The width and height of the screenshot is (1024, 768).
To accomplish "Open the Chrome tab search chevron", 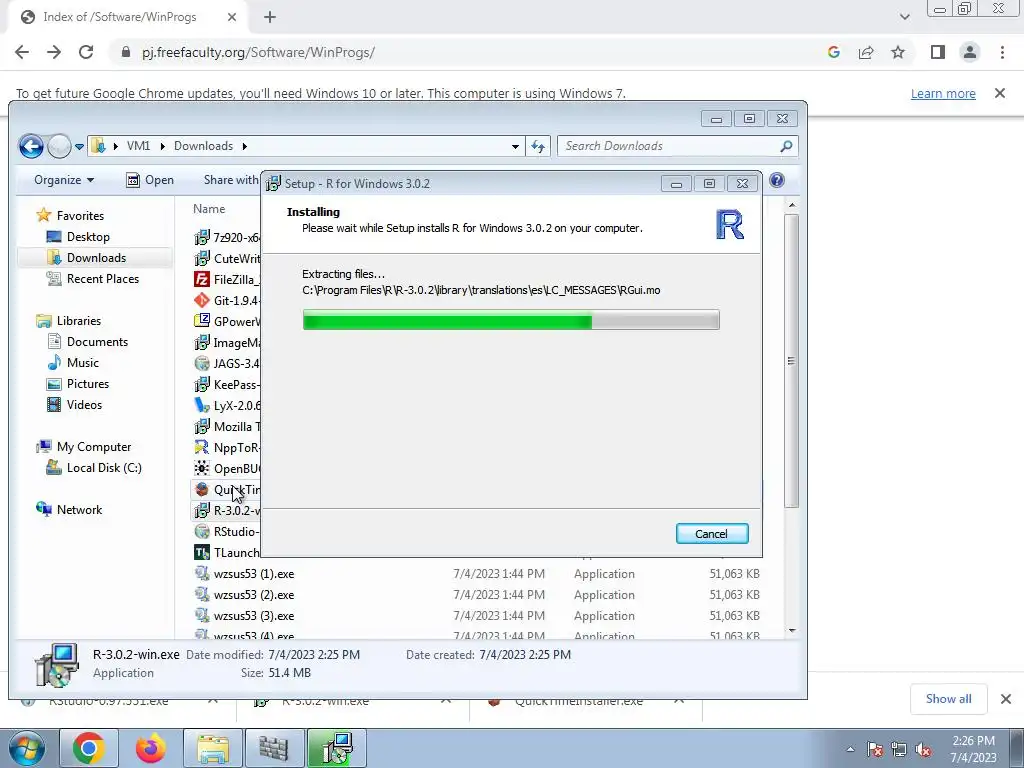I will coord(904,17).
